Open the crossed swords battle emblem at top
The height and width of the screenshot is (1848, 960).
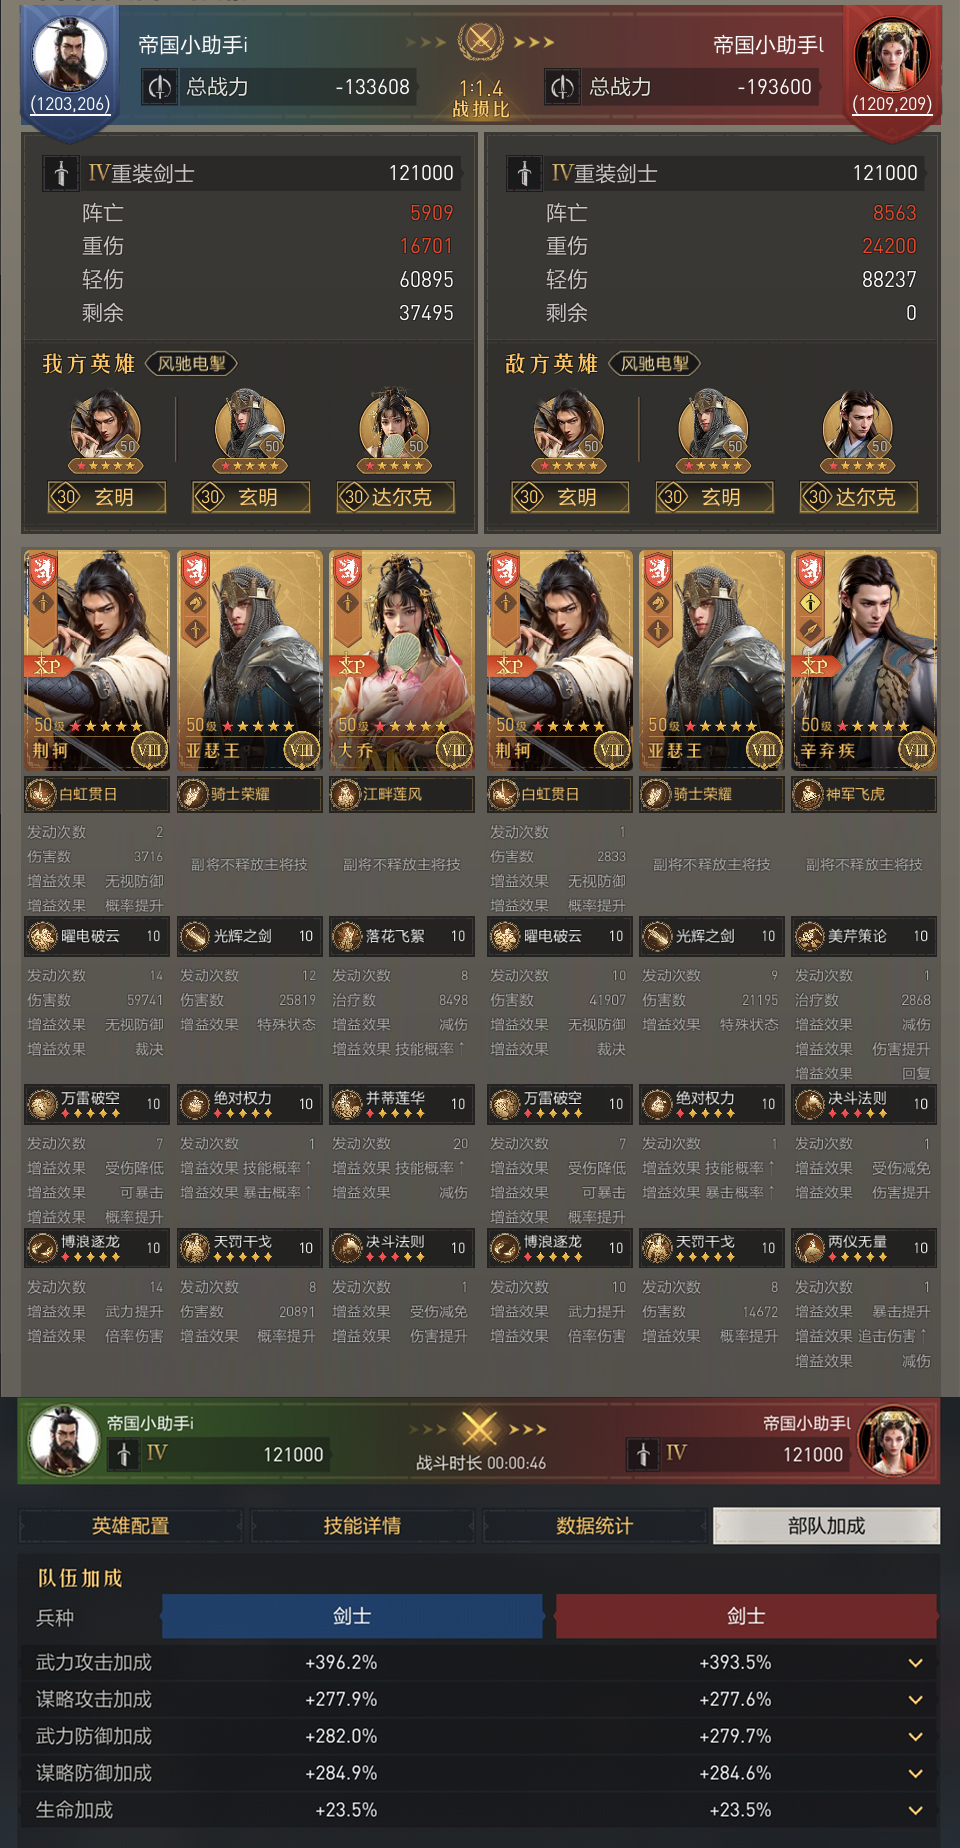tap(480, 41)
